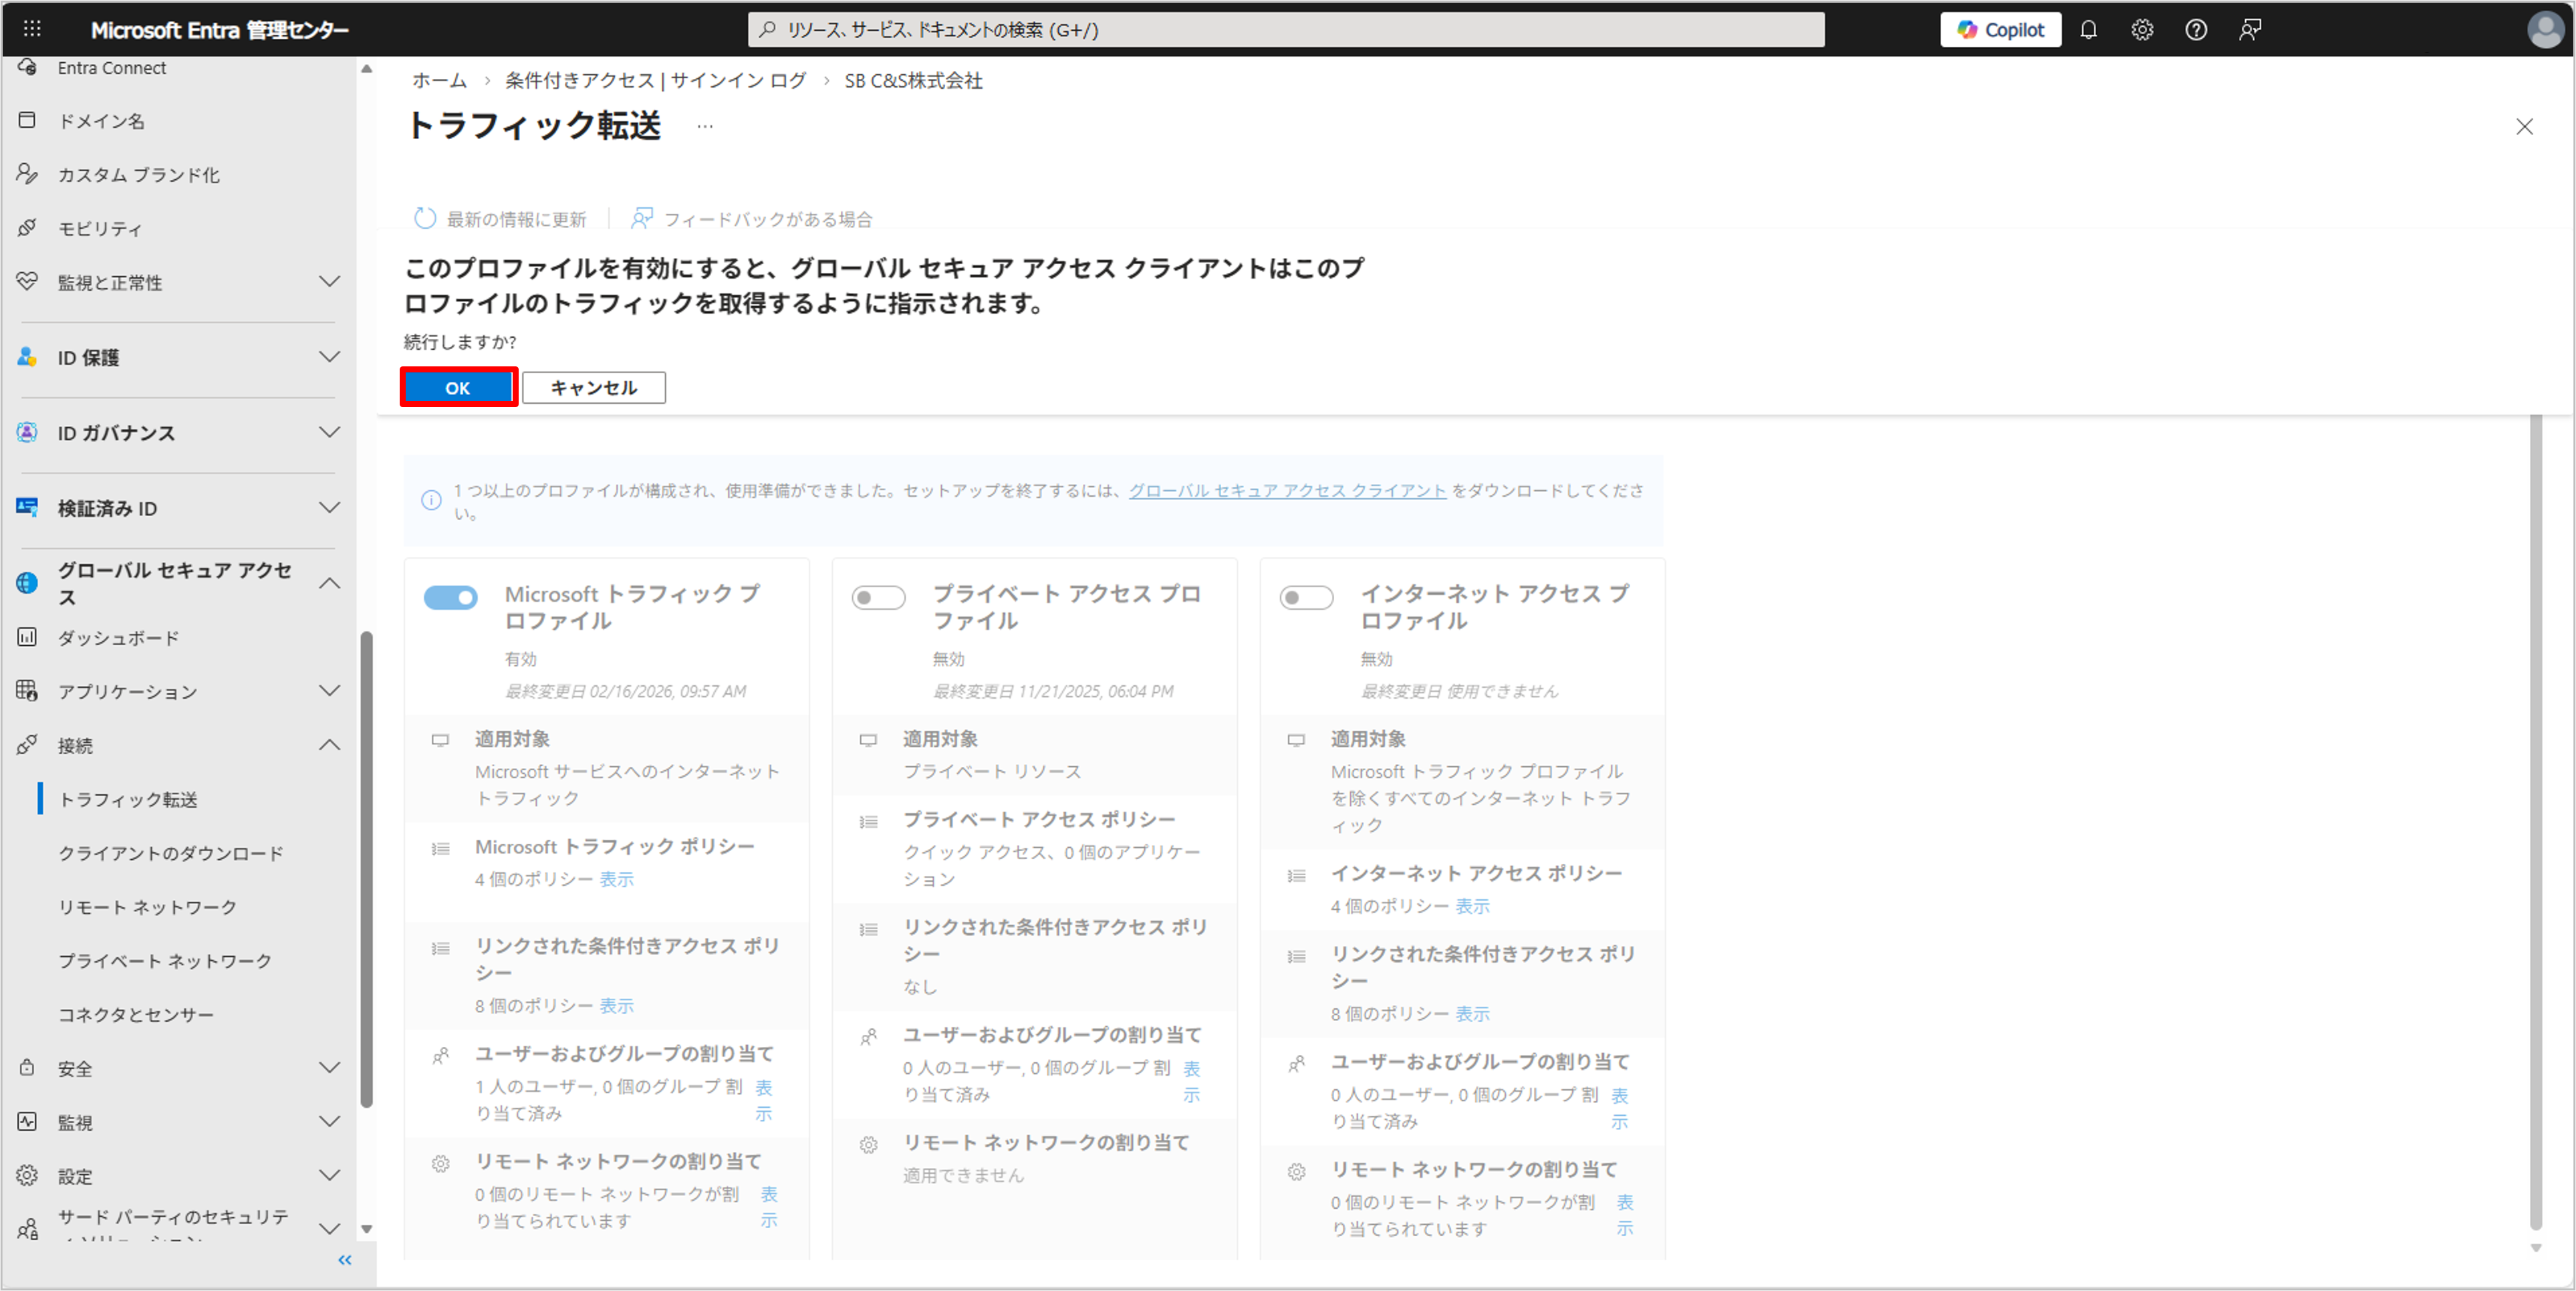Click the feedback icon in top bar
The height and width of the screenshot is (1291, 2576).
click(2250, 30)
